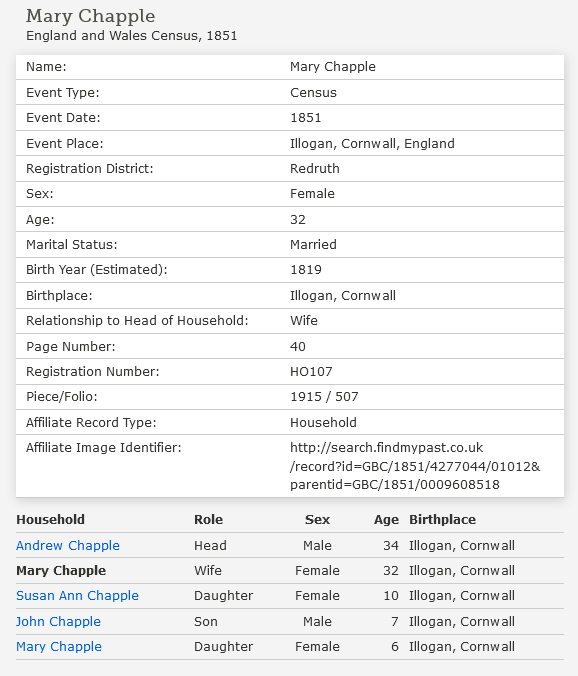Image resolution: width=578 pixels, height=676 pixels.
Task: Click the Registration Number value HO107
Action: (x=311, y=372)
